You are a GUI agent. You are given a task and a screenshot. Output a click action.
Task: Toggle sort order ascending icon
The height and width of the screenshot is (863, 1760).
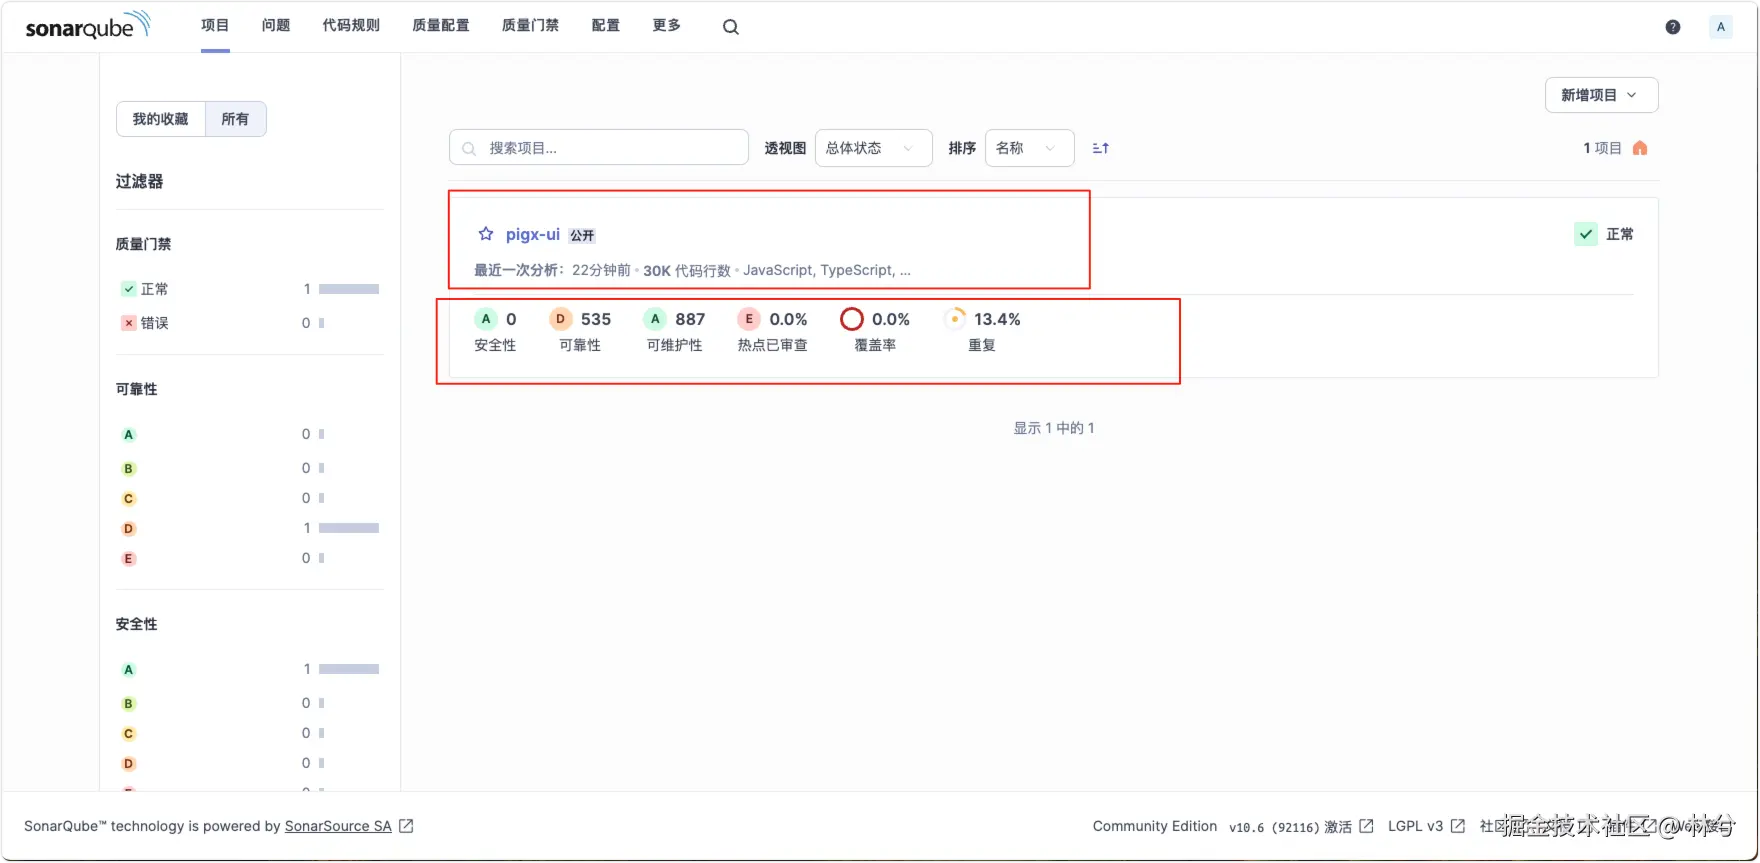[x=1101, y=148]
